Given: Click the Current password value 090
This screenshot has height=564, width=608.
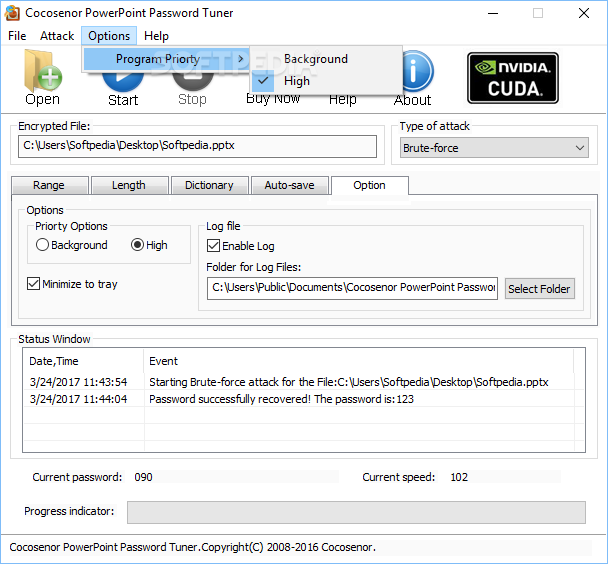Looking at the screenshot, I should 143,477.
